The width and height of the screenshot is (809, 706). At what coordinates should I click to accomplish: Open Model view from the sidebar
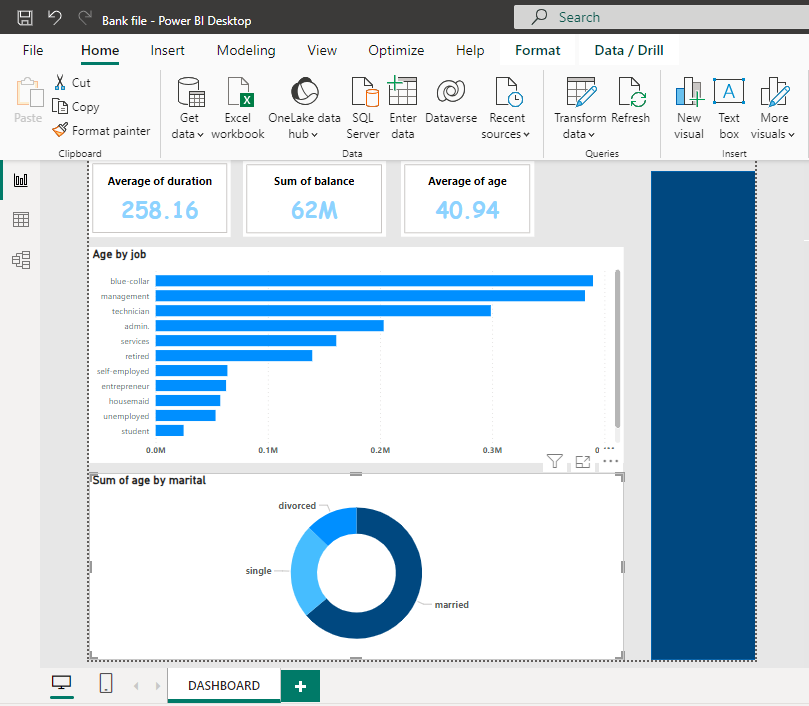(20, 259)
